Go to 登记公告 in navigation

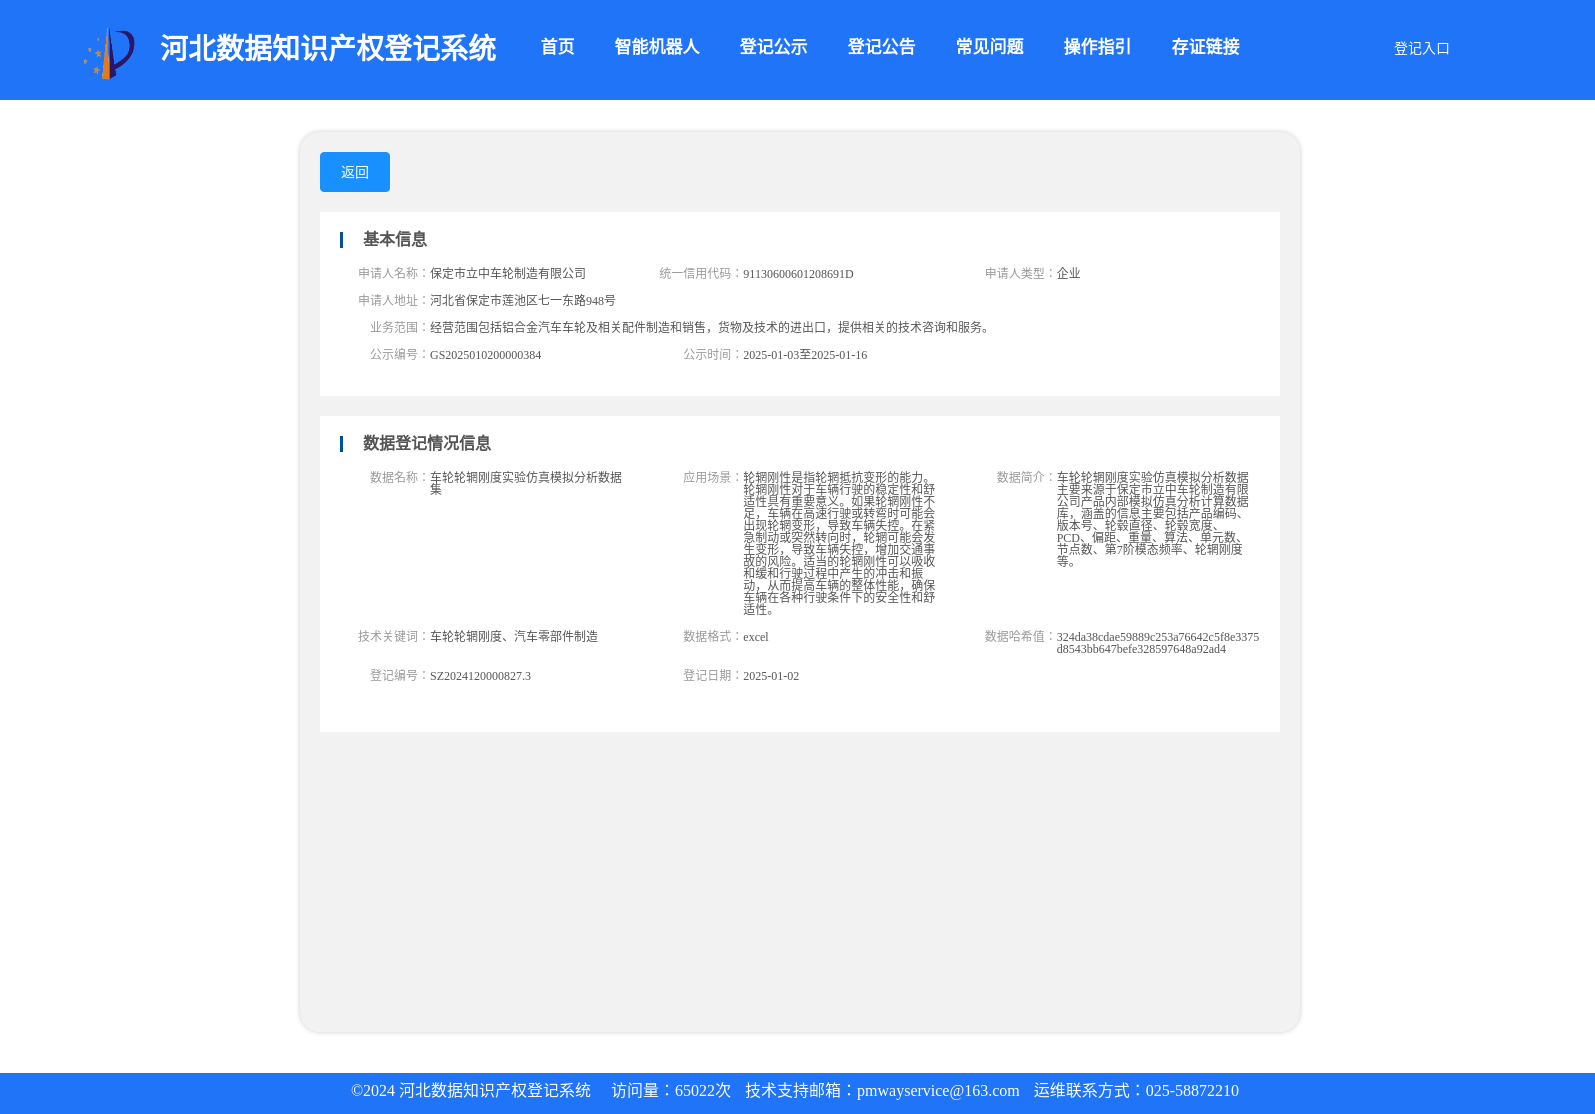click(x=881, y=47)
